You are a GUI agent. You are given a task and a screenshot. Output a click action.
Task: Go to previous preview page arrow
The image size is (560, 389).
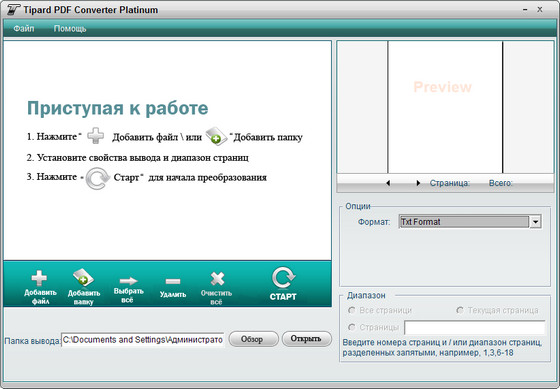388,183
